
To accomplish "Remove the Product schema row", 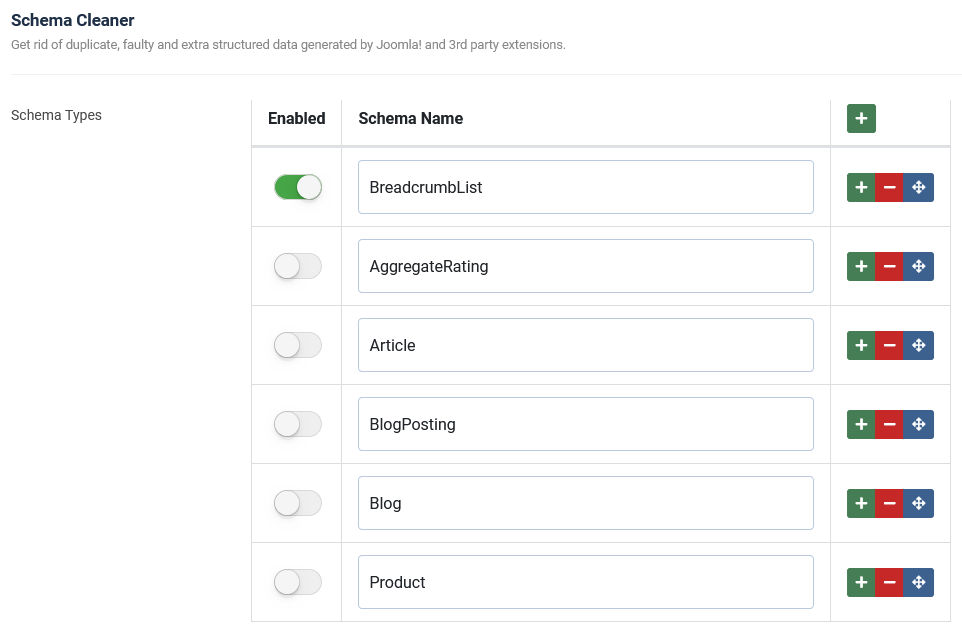I will click(889, 583).
